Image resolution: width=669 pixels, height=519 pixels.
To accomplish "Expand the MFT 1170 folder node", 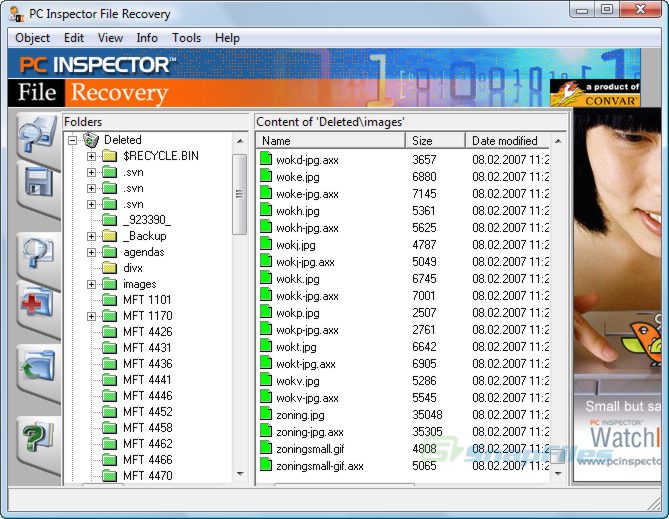I will [91, 316].
